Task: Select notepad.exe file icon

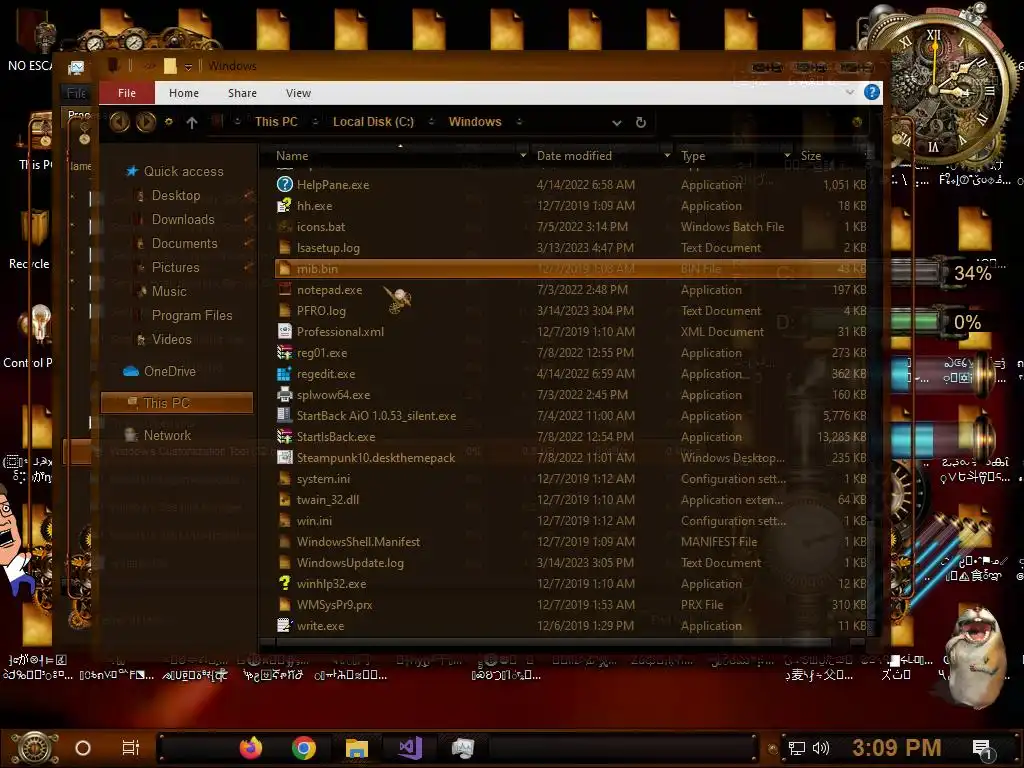Action: [284, 290]
